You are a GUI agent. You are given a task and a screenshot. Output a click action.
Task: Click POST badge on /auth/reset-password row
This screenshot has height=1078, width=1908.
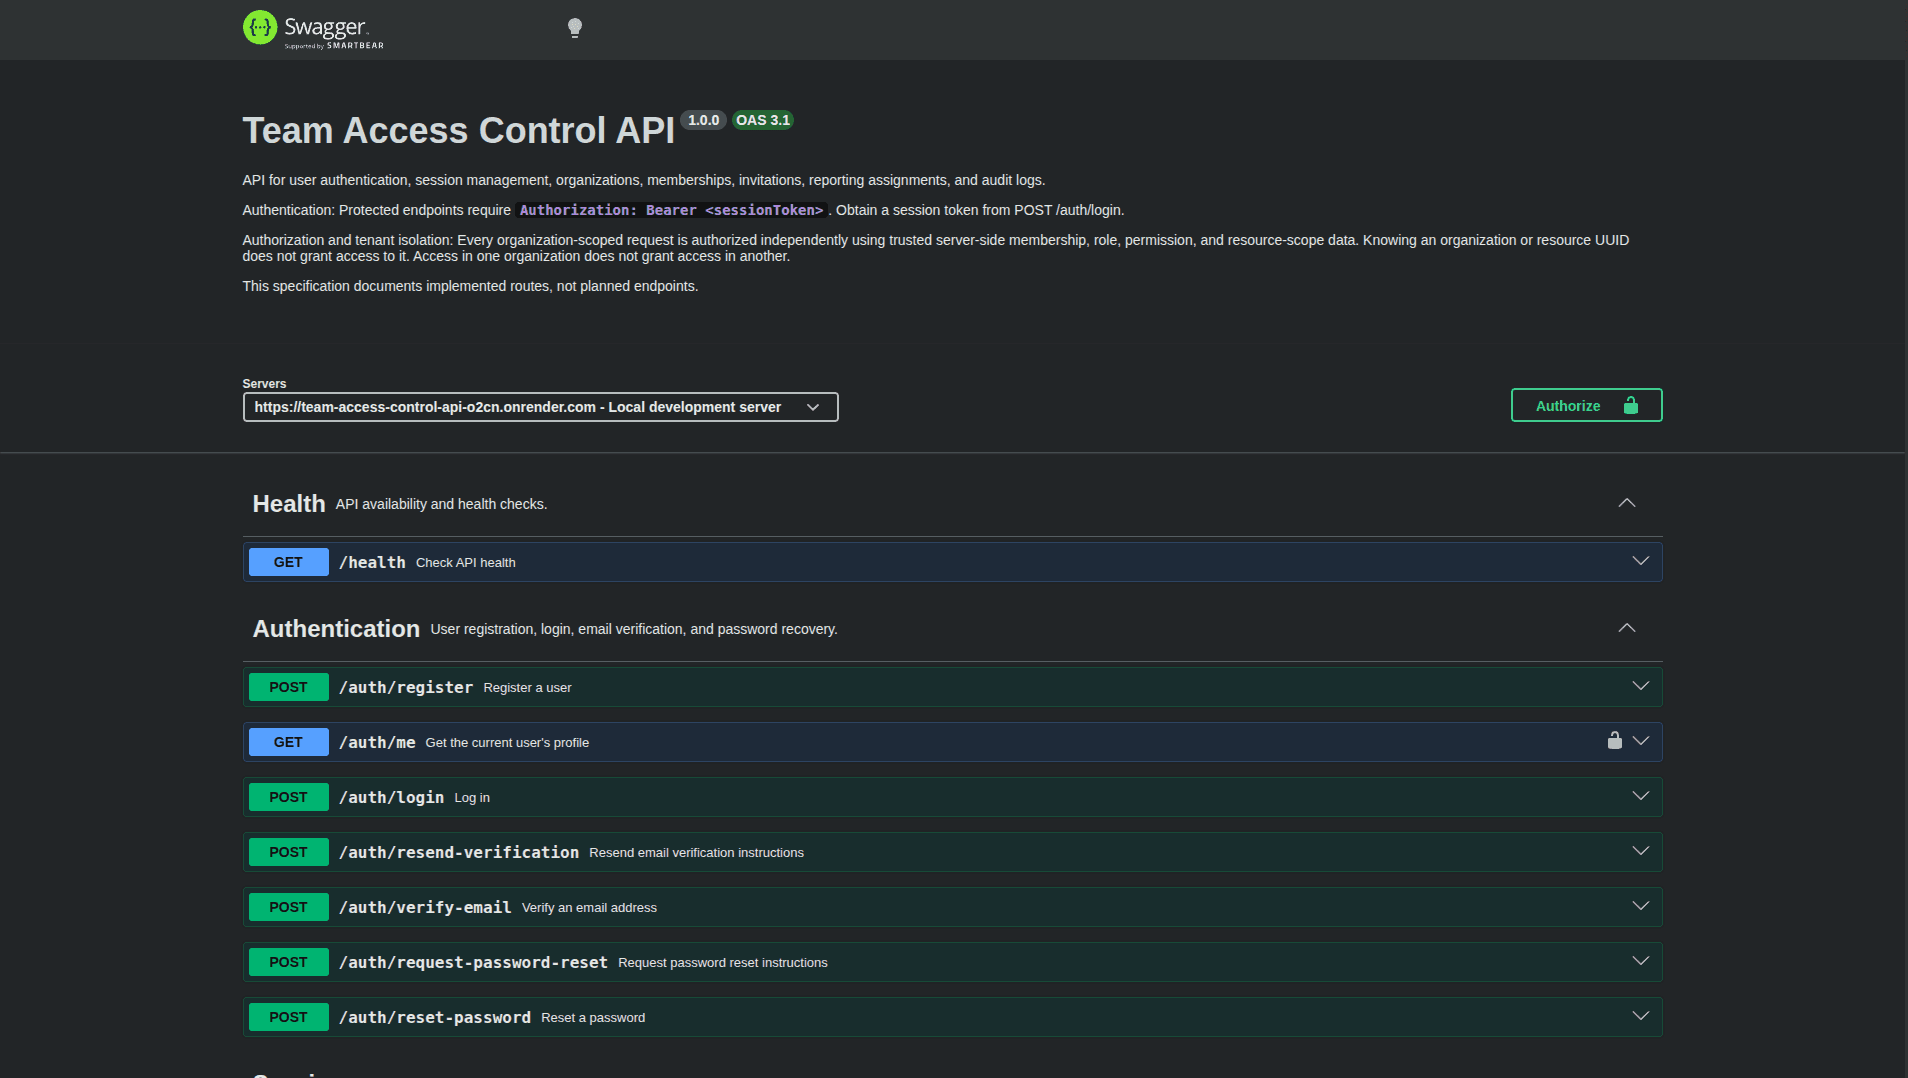coord(288,1017)
